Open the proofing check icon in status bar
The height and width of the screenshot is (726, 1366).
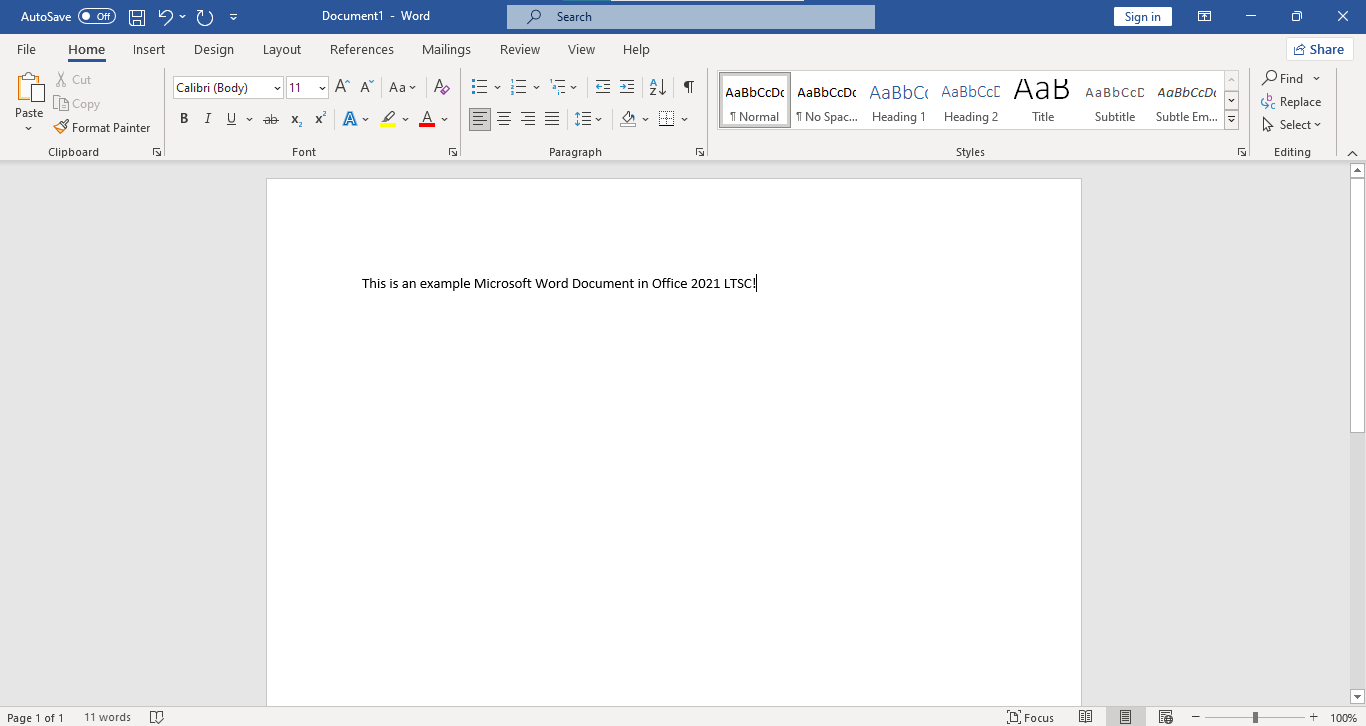[x=156, y=717]
